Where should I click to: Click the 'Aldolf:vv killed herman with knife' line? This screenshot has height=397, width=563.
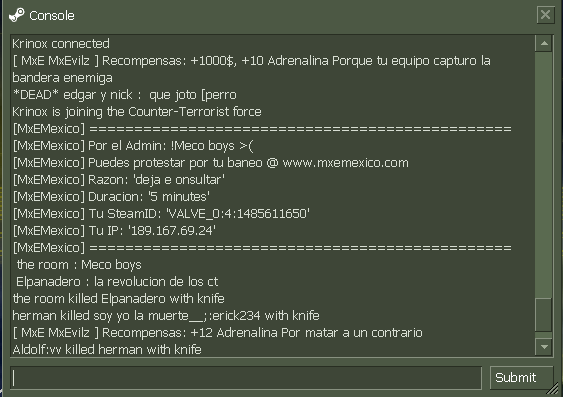(x=107, y=349)
